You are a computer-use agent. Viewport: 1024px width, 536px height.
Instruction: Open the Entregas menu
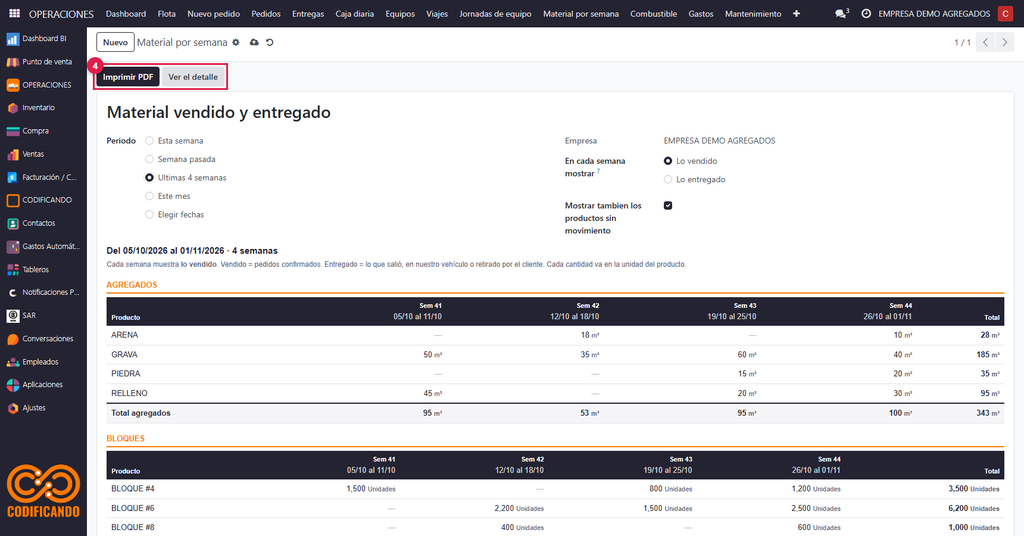(x=308, y=14)
